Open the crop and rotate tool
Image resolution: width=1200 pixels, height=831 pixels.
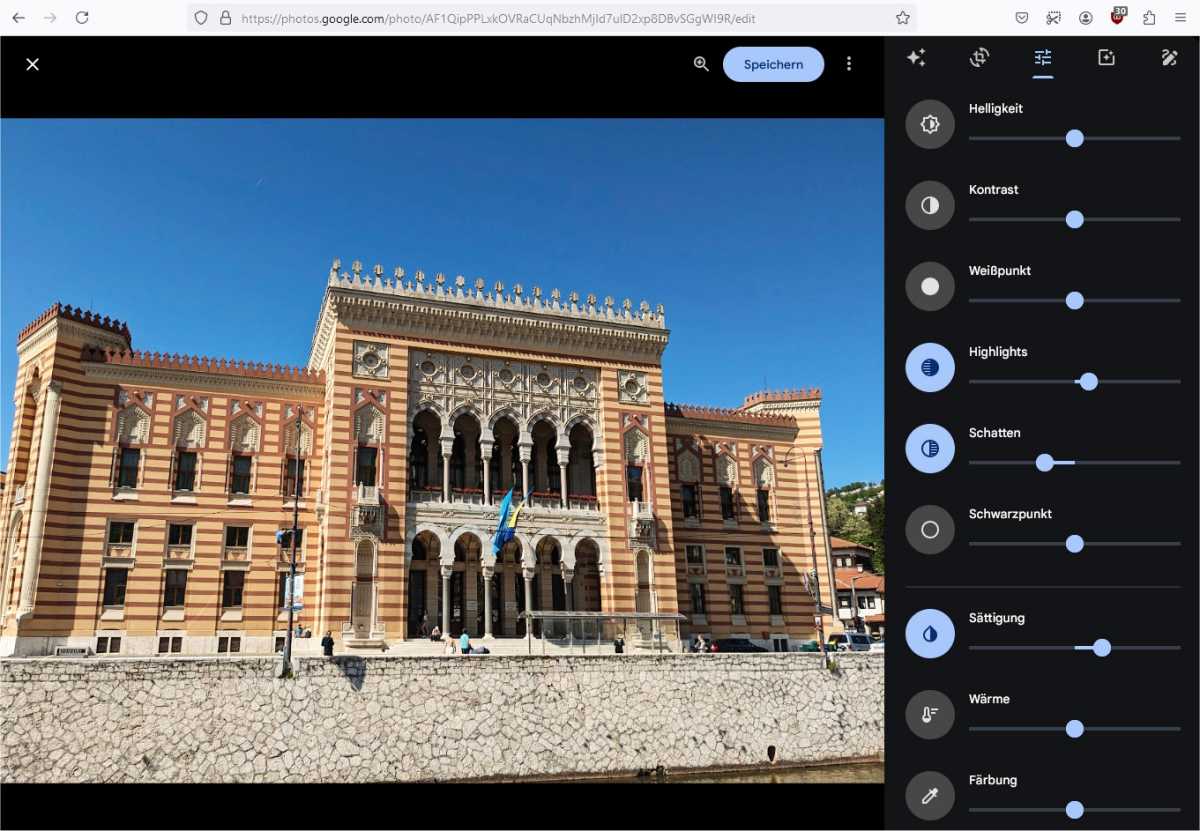click(x=980, y=58)
